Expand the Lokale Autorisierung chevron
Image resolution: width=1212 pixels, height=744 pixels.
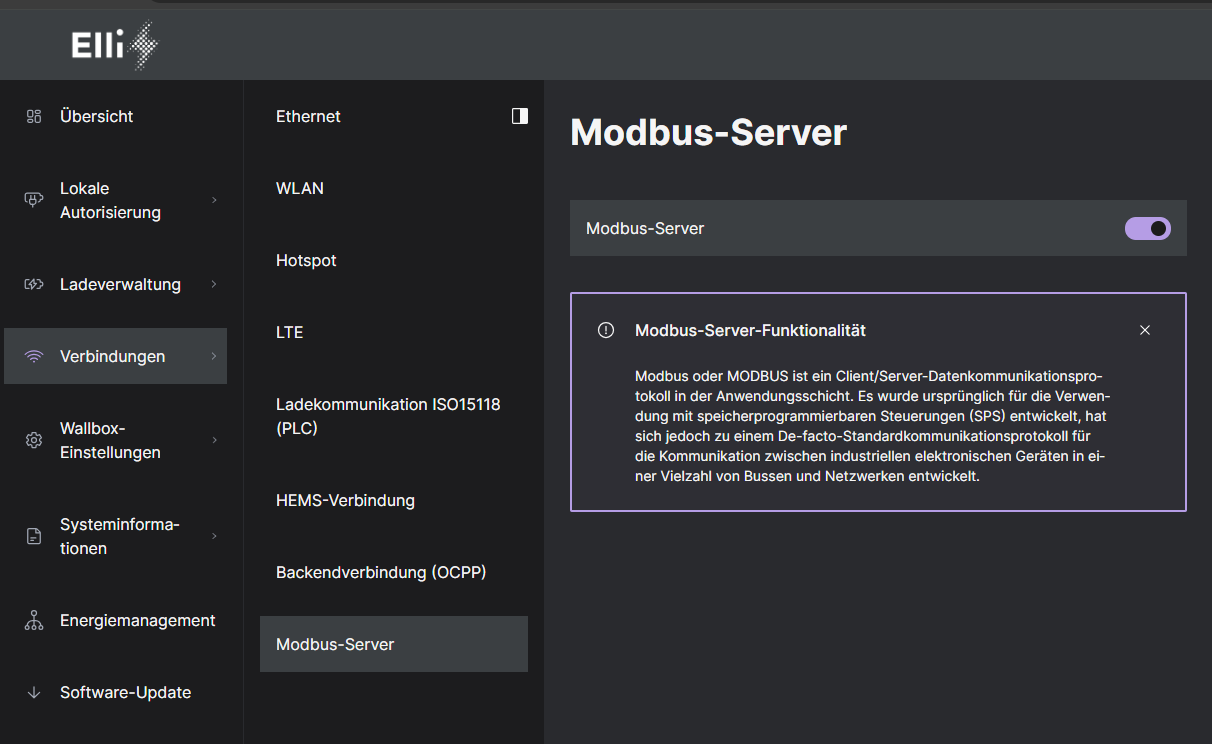pos(214,200)
